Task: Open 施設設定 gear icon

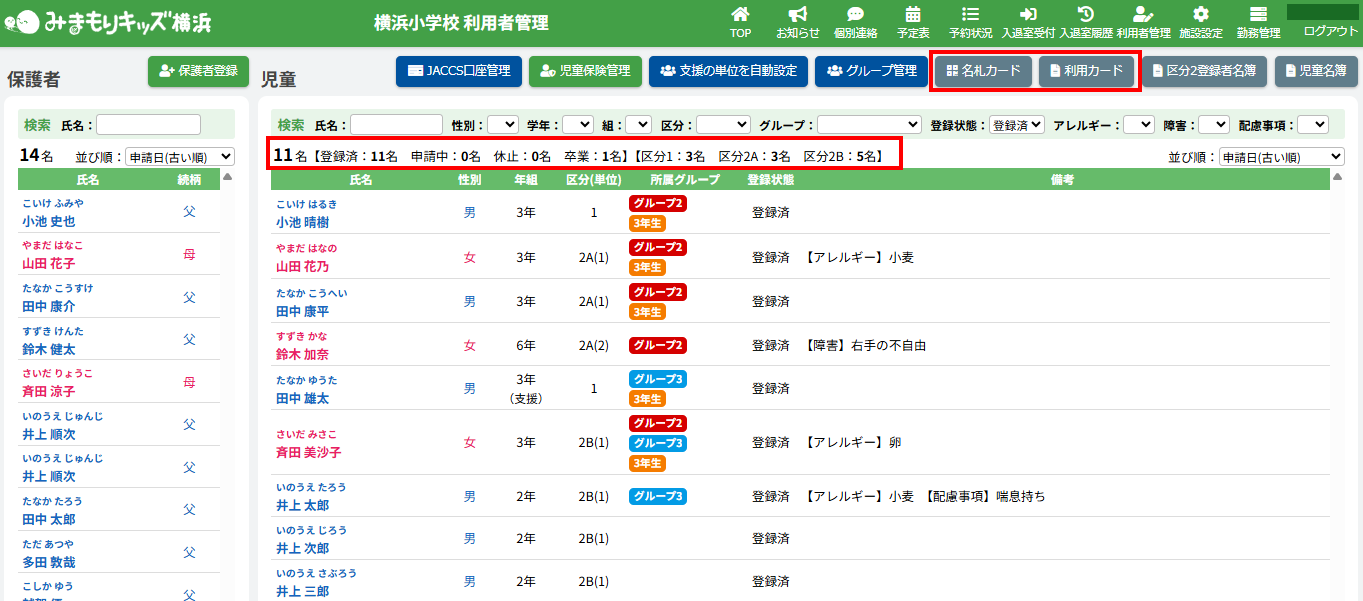Action: tap(1201, 15)
